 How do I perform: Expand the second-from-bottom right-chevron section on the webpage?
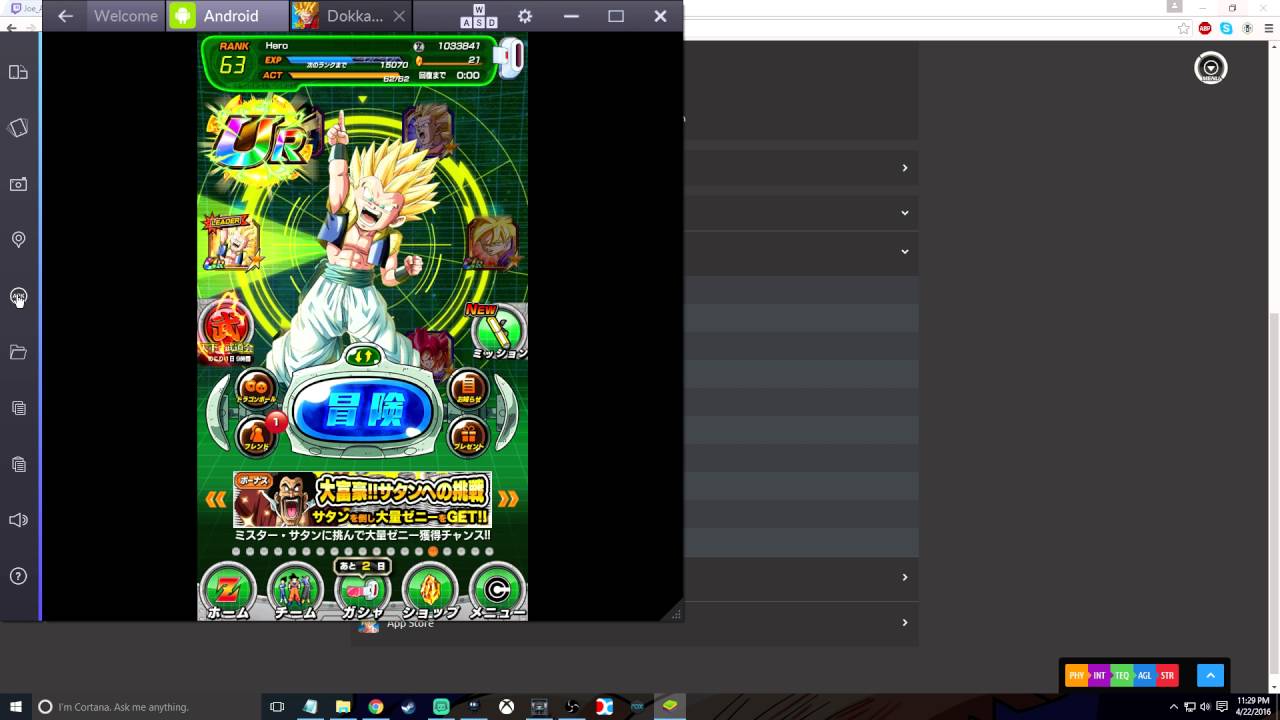904,577
